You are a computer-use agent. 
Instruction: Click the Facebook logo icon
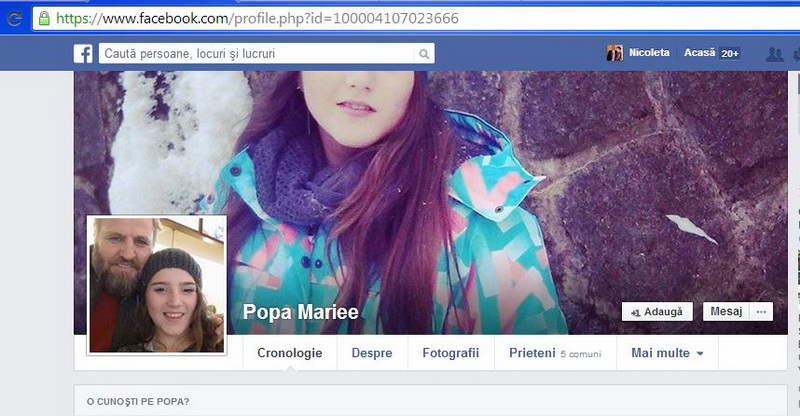coord(83,54)
